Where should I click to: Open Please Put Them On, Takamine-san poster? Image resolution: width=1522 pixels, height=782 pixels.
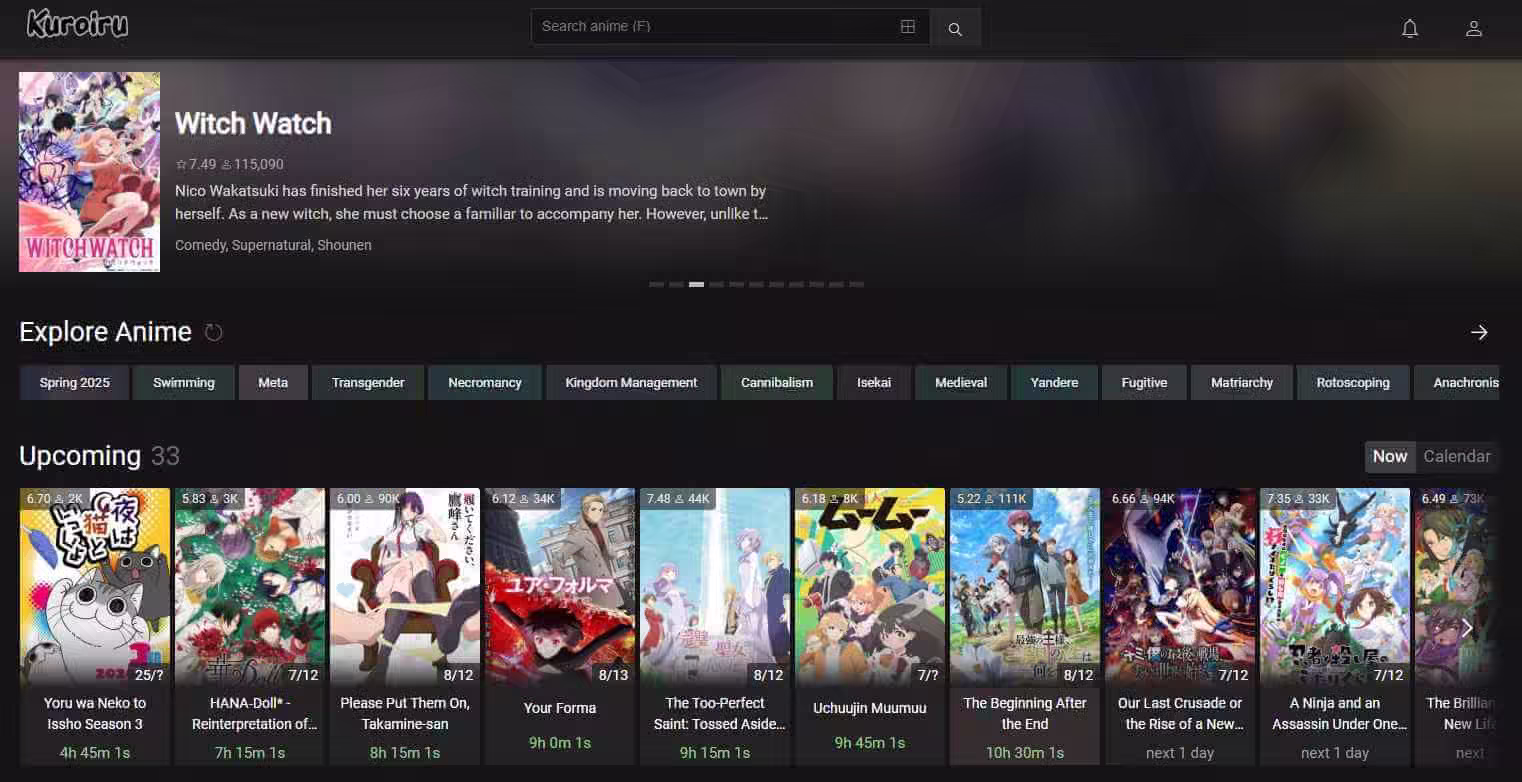pyautogui.click(x=405, y=587)
